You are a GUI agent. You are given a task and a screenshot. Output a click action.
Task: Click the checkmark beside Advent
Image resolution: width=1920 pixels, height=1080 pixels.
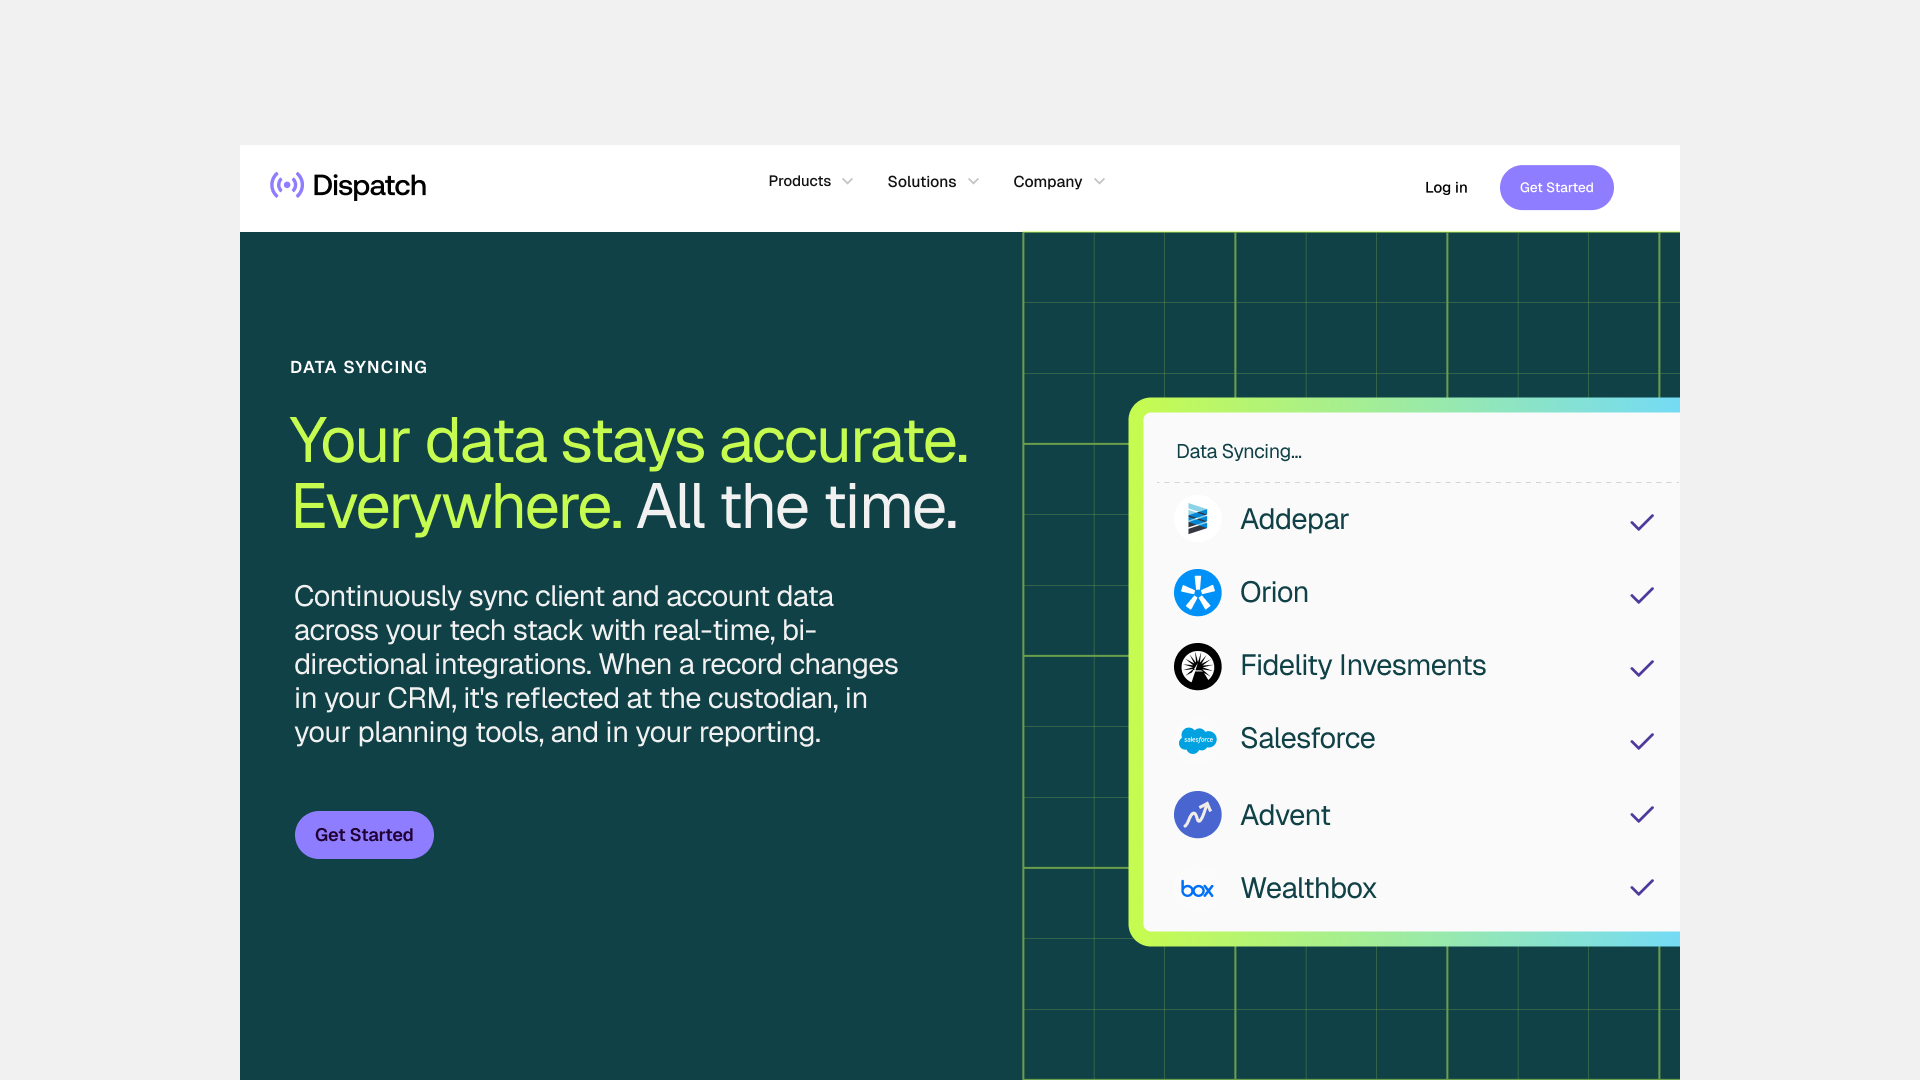pos(1642,814)
